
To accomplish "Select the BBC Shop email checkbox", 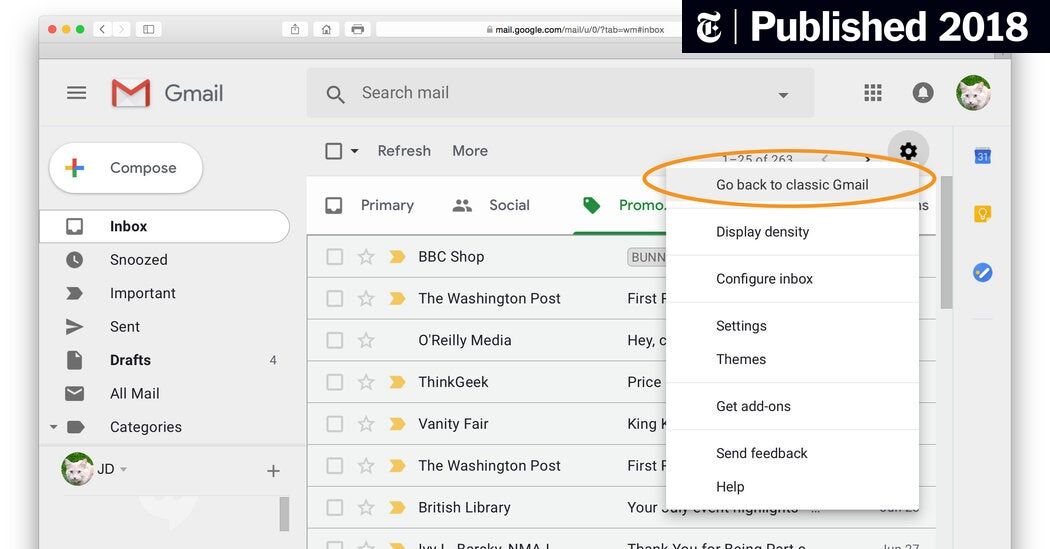I will [x=334, y=256].
